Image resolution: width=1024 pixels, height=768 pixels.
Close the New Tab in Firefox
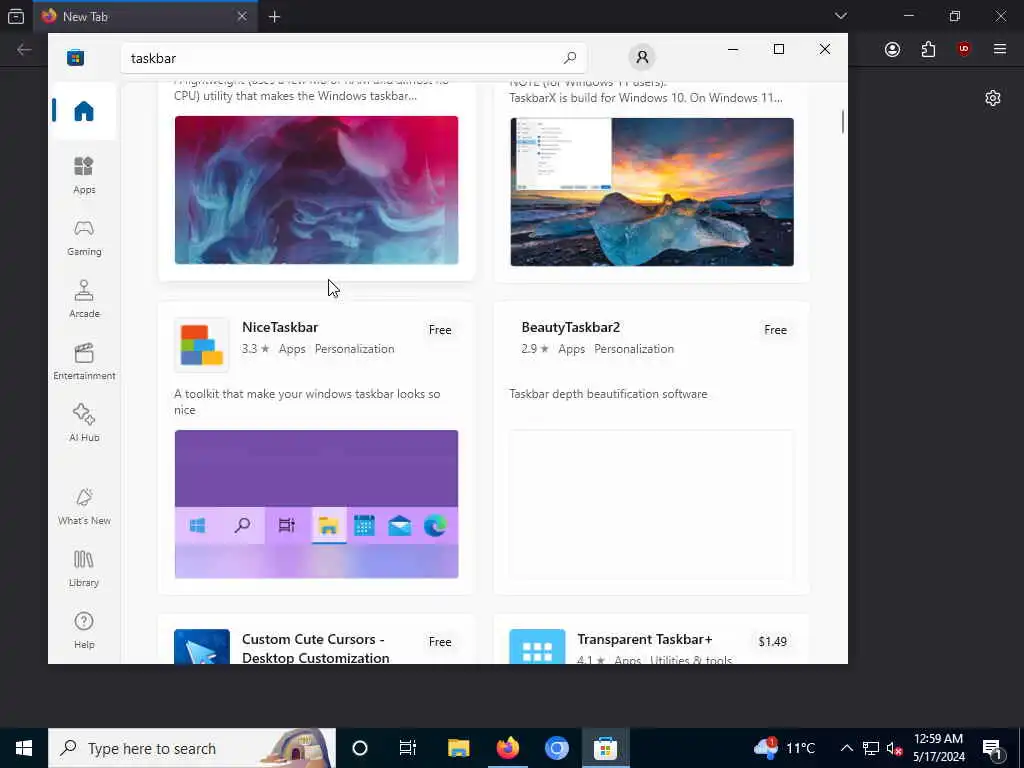(242, 16)
